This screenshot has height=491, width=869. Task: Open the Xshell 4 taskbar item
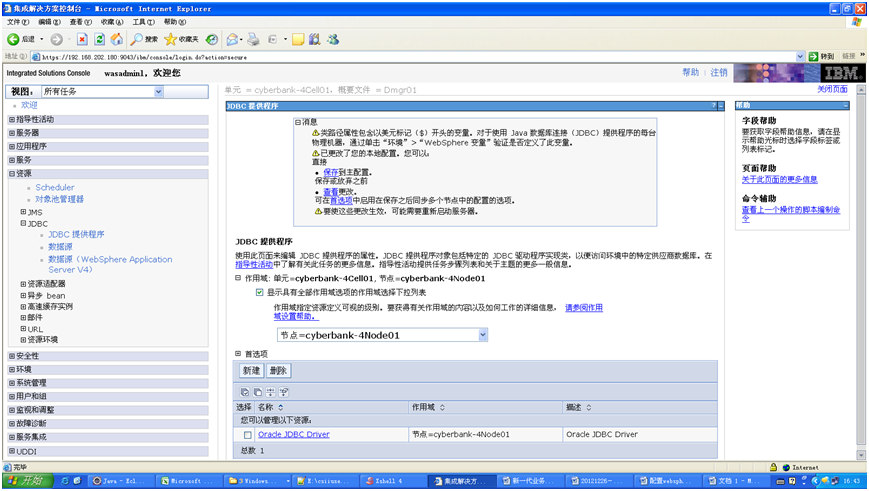pyautogui.click(x=393, y=481)
